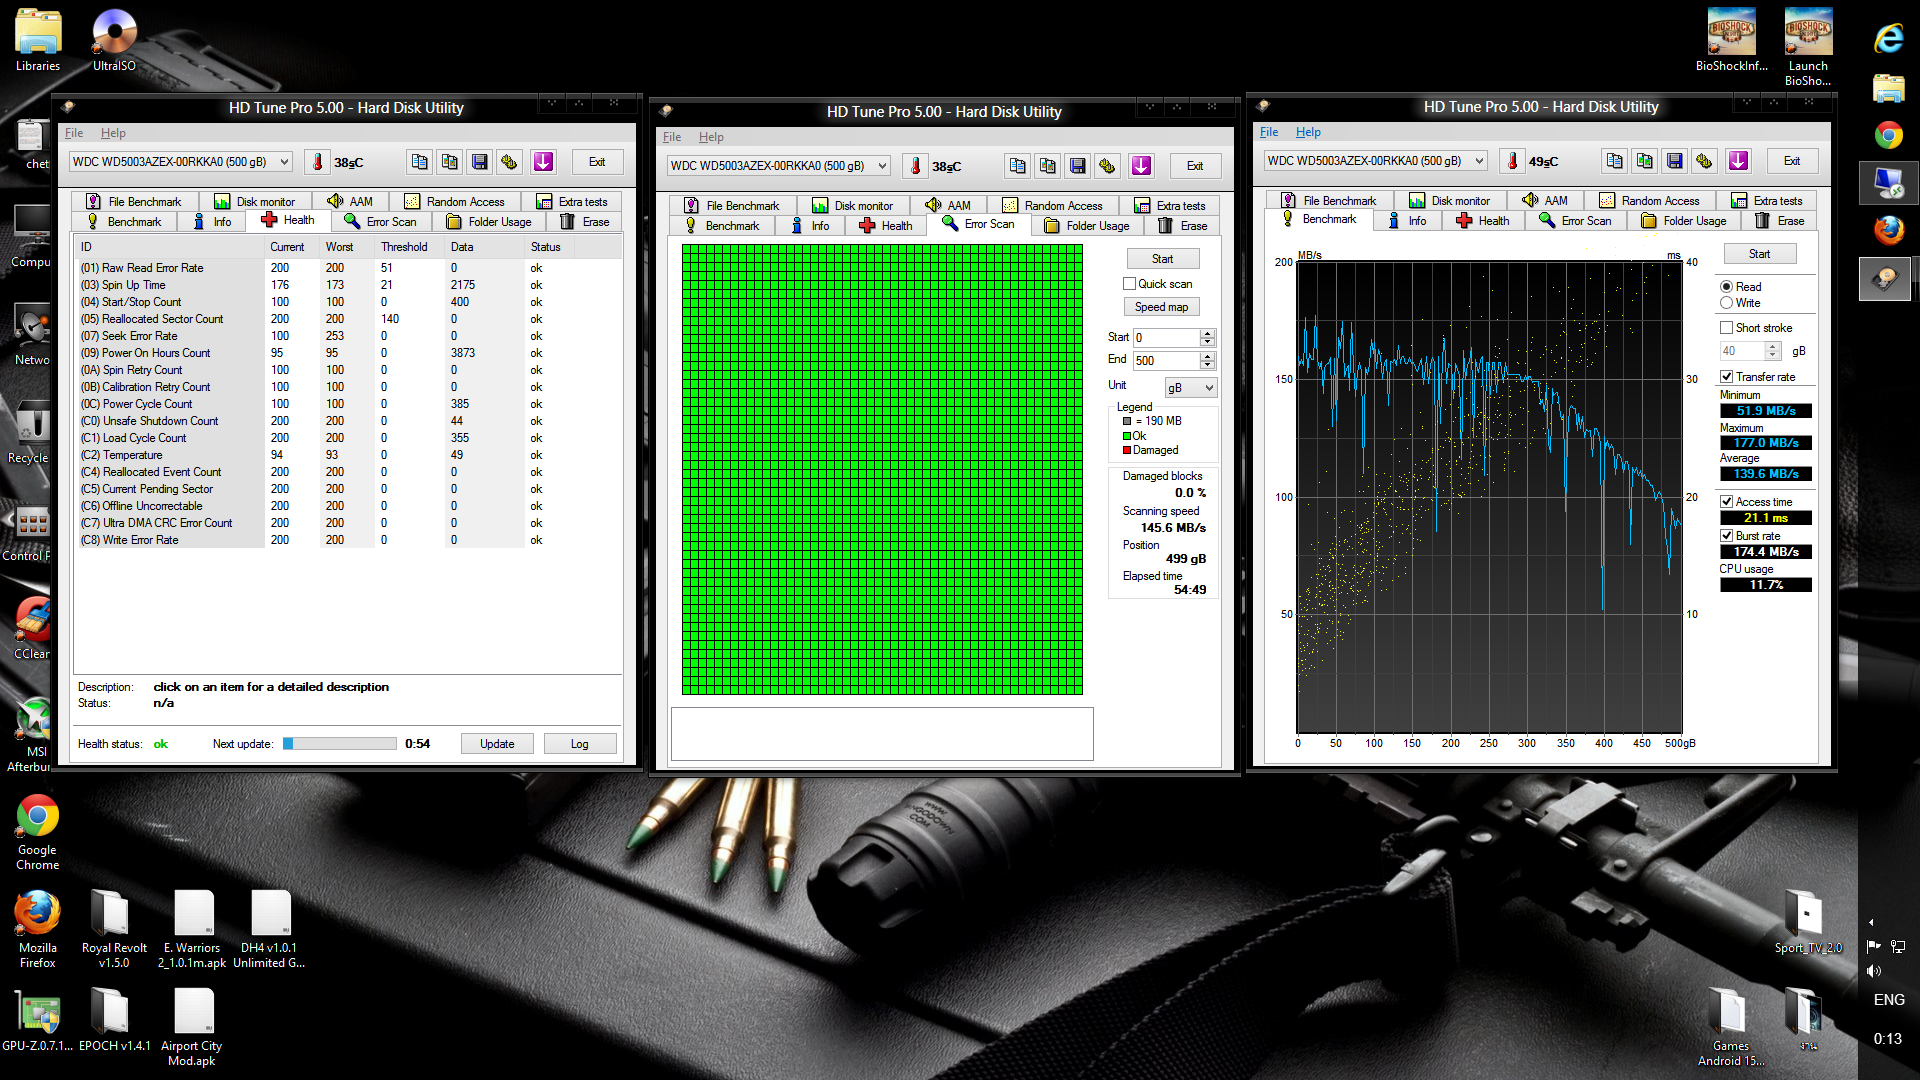Select the Write radio button
The height and width of the screenshot is (1080, 1920).
(x=1726, y=303)
